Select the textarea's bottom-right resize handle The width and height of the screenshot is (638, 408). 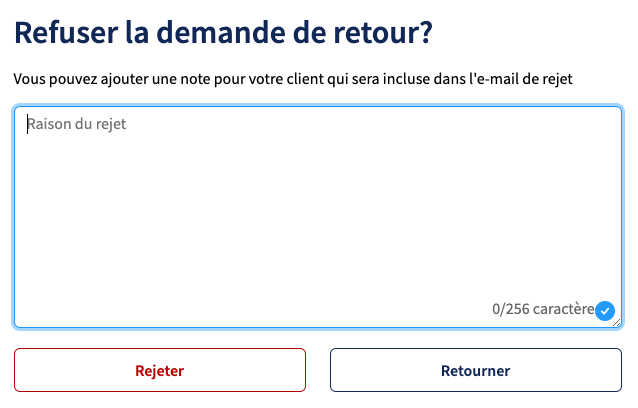pyautogui.click(x=617, y=323)
